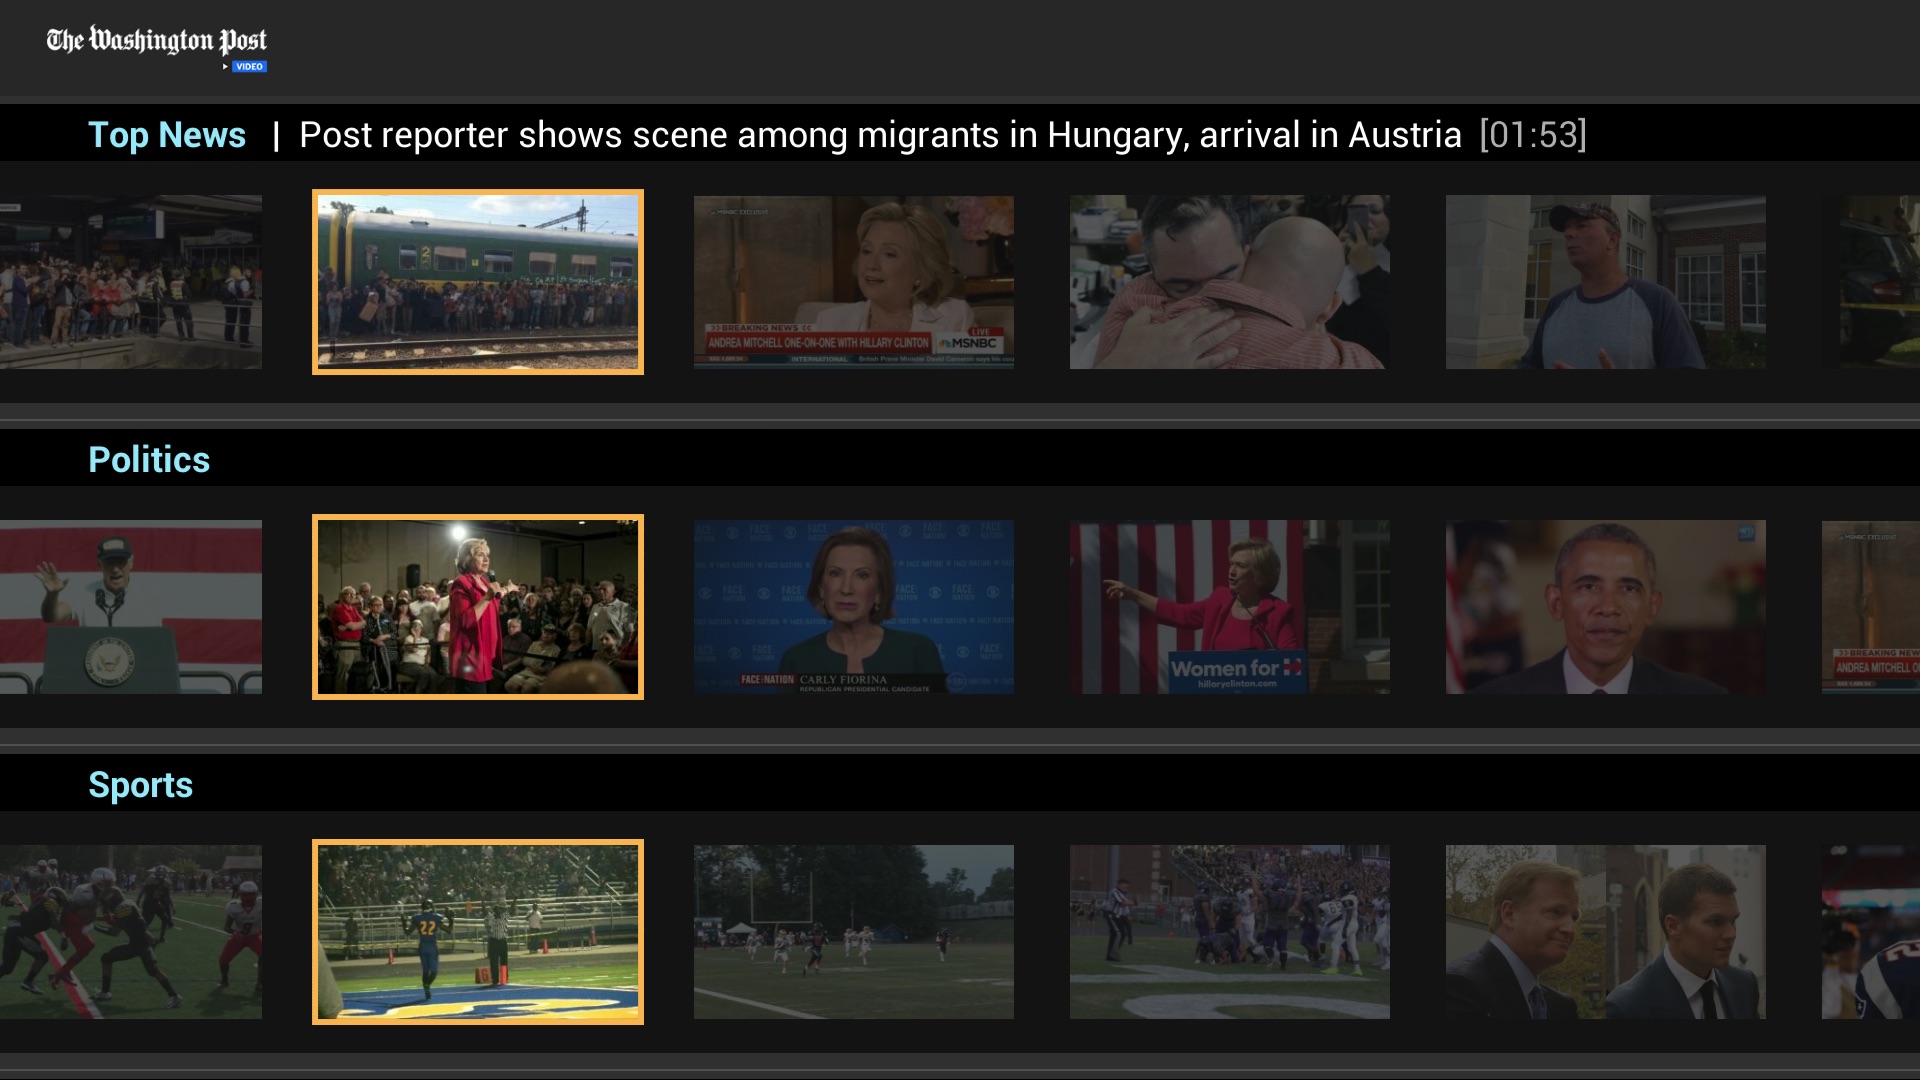This screenshot has height=1080, width=1920.
Task: Open the MSNBC Hillary Clinton interview thumbnail
Action: (853, 282)
